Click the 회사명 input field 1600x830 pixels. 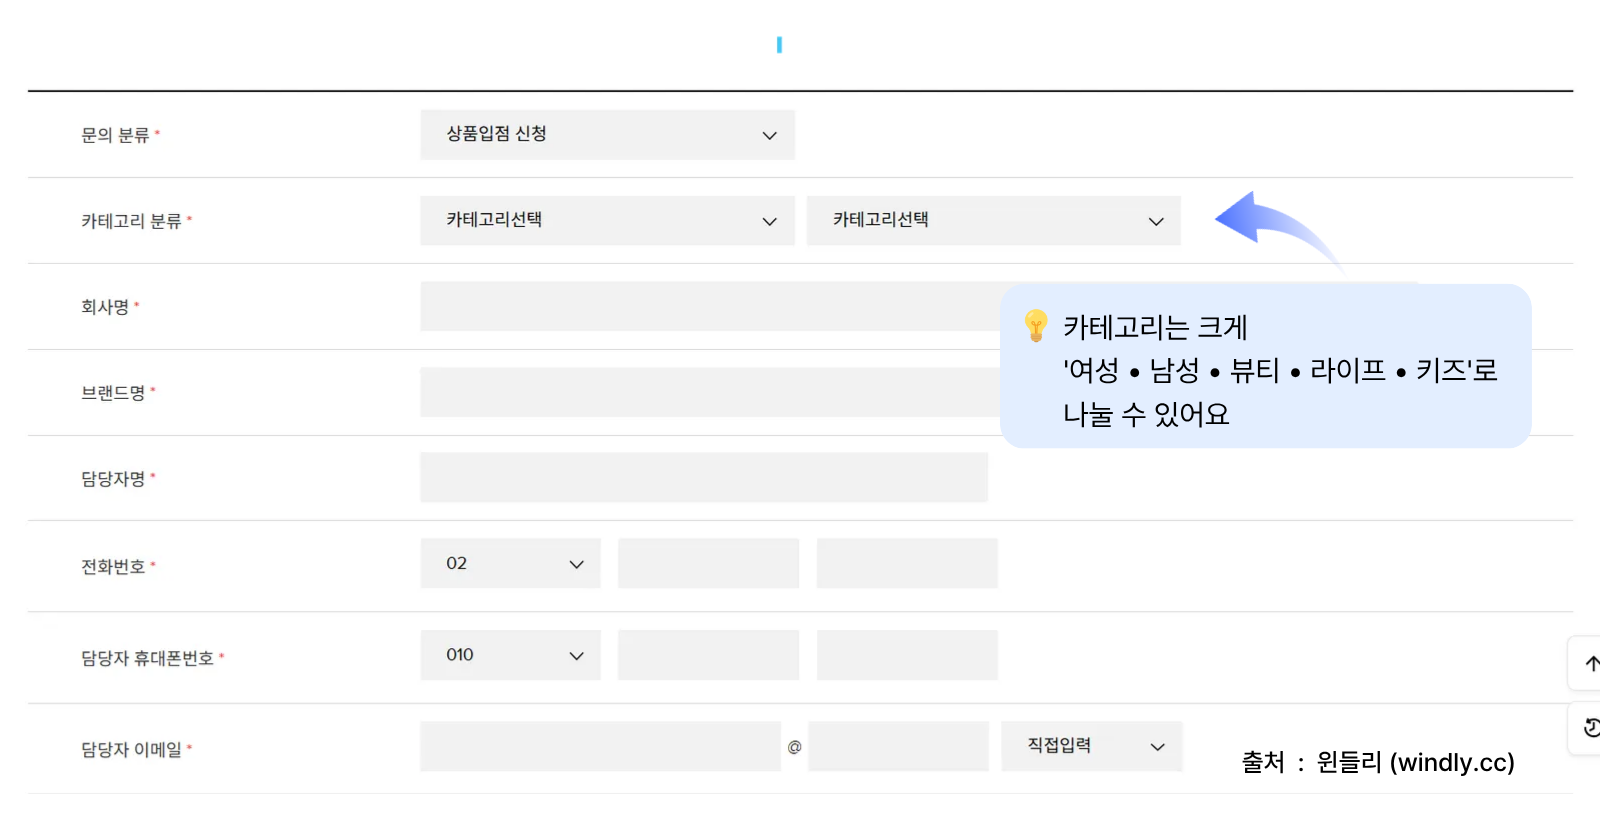pos(700,306)
